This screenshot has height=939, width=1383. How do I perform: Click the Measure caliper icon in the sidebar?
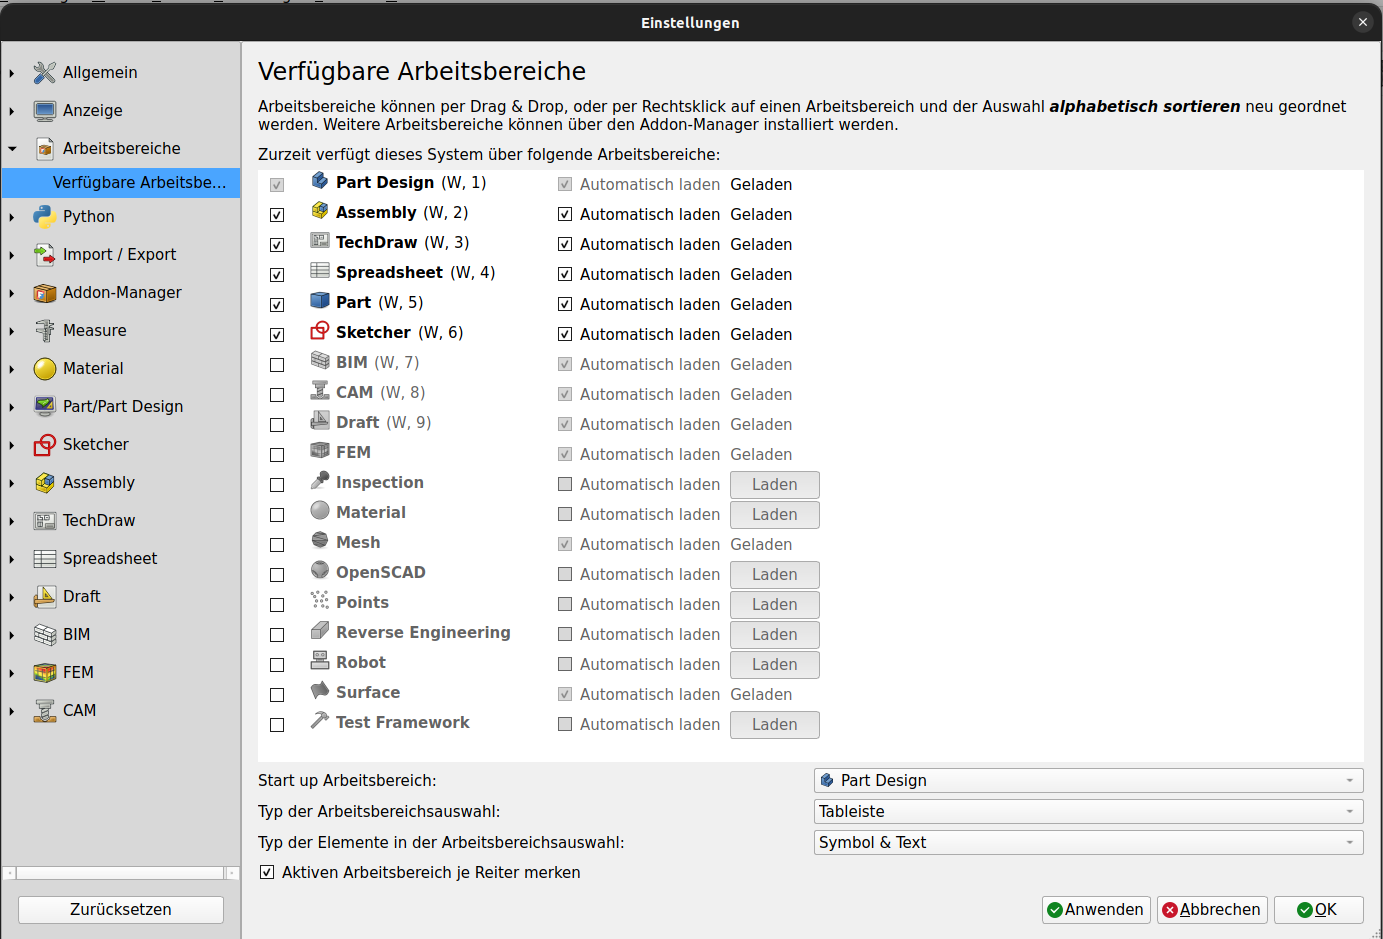click(44, 330)
